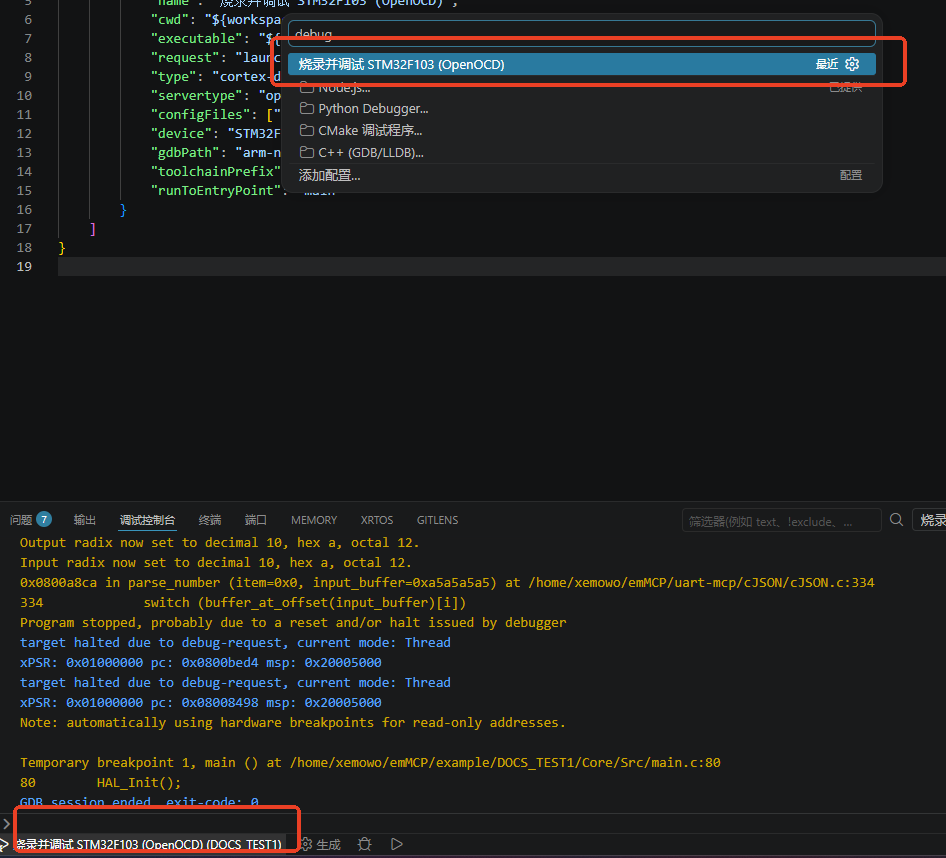Click the folder icon beside C++ (GDB/LLDB)

pos(306,152)
